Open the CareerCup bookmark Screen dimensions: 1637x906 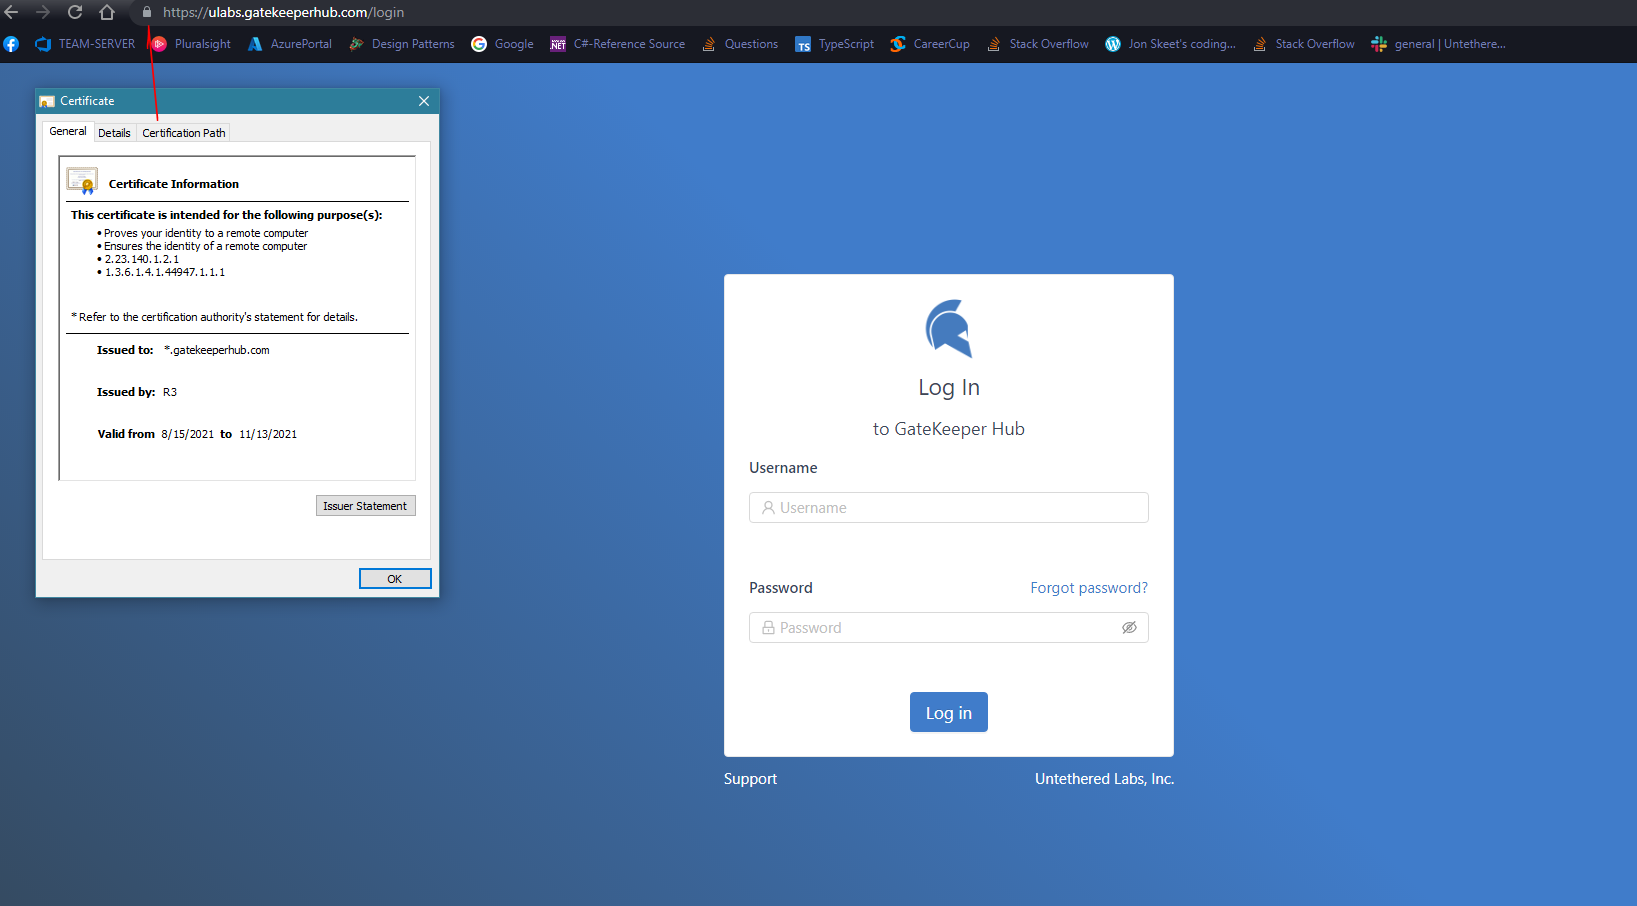(x=930, y=44)
